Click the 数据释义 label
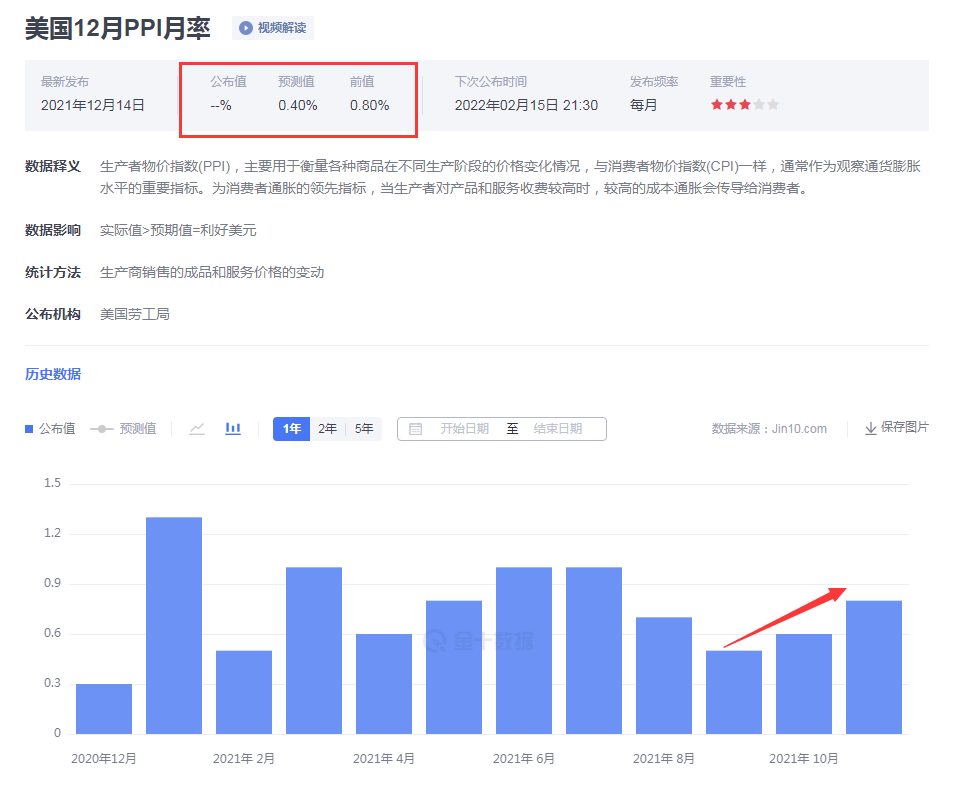 [53, 166]
